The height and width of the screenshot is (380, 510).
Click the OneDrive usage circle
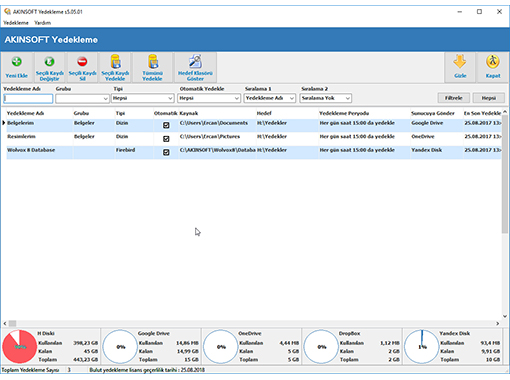click(x=221, y=347)
